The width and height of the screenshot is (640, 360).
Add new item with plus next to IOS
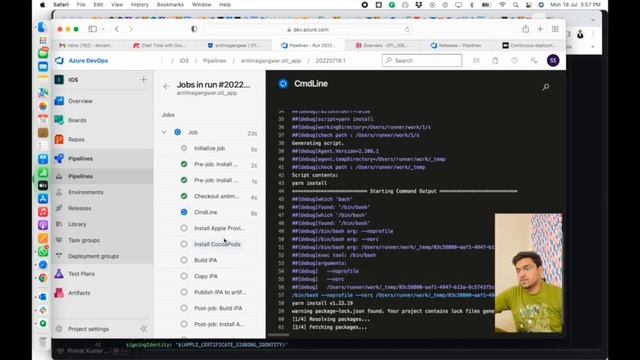143,80
